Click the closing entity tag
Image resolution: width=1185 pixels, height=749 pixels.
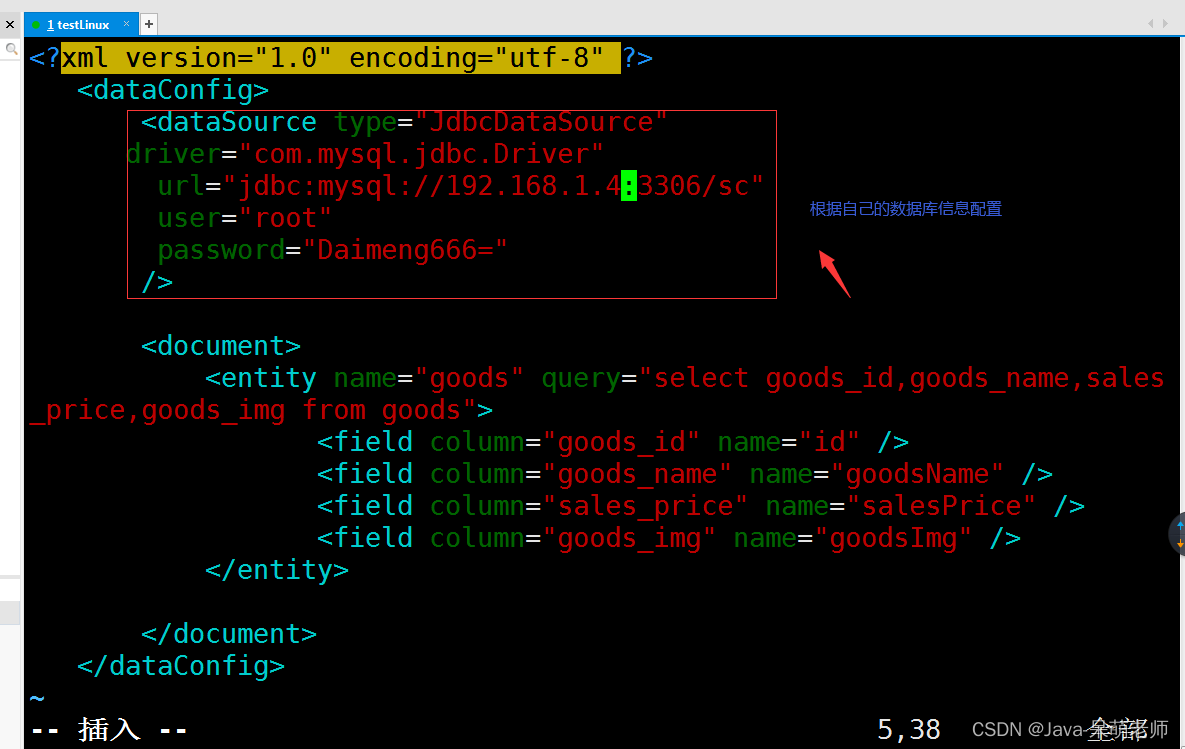pyautogui.click(x=277, y=570)
